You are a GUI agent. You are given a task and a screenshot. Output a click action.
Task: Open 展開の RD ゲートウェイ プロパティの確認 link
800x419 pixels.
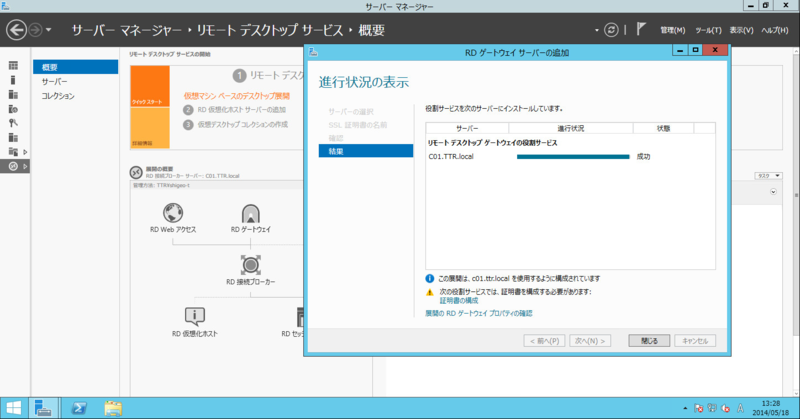point(479,313)
